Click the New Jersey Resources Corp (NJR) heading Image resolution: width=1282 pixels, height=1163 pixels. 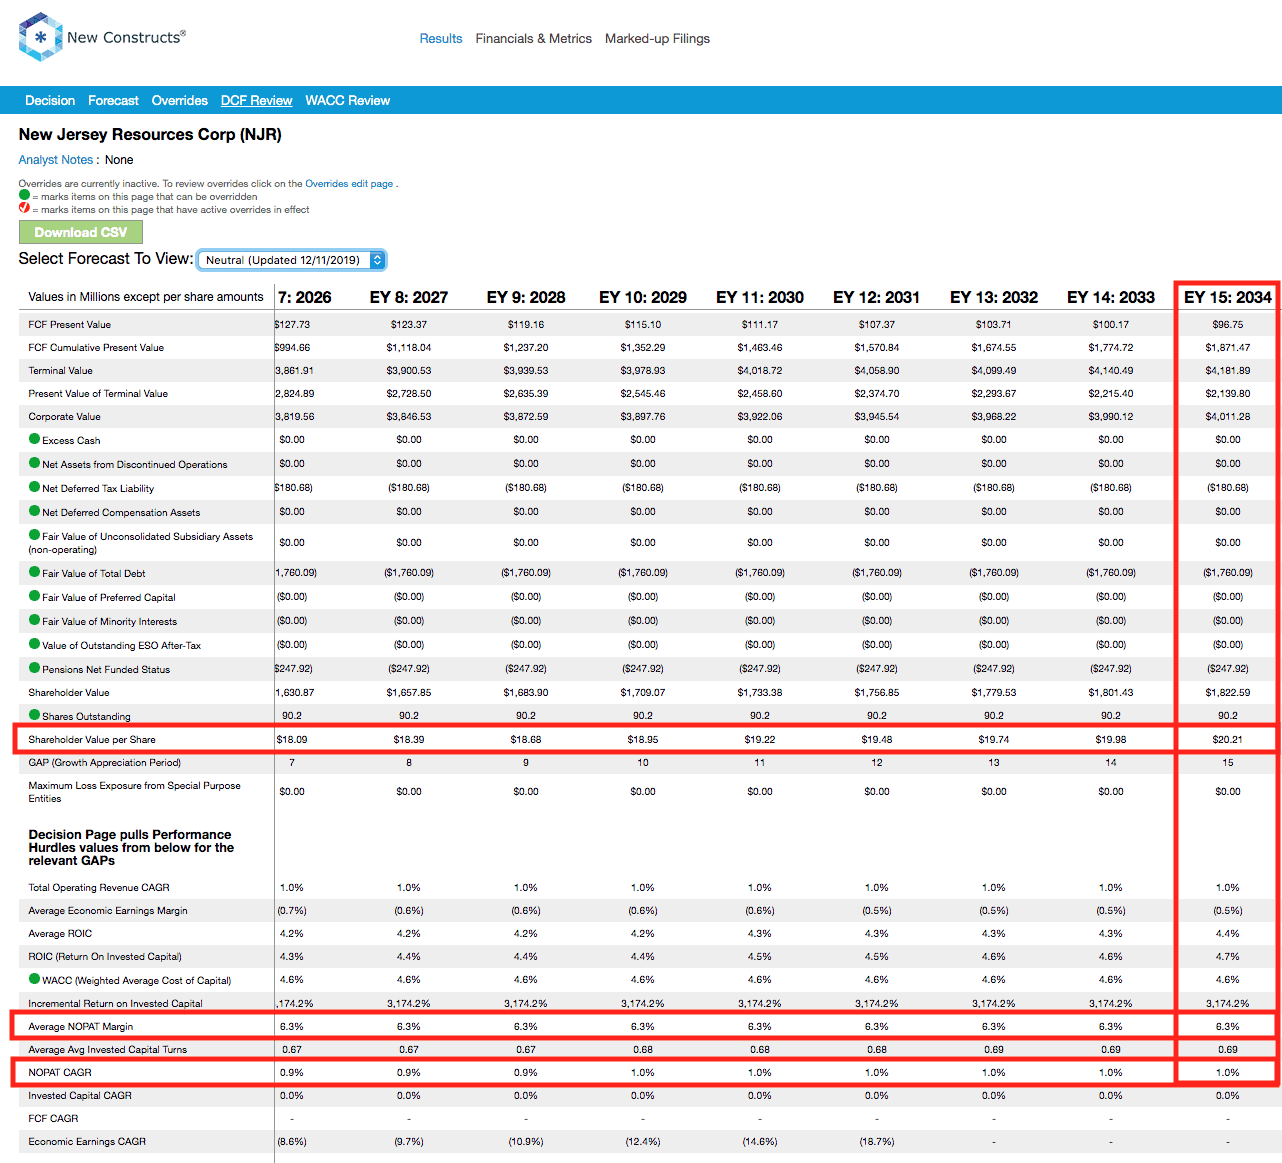(x=150, y=135)
